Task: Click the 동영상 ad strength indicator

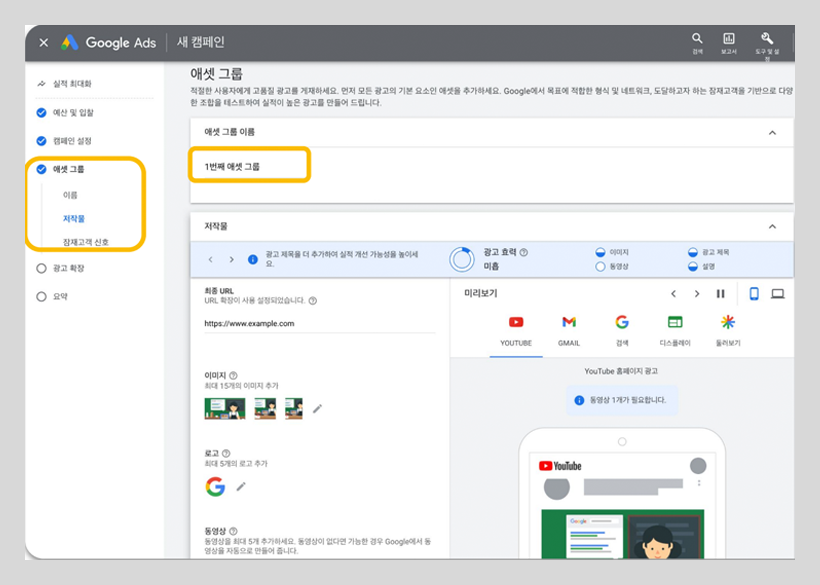Action: pos(612,267)
